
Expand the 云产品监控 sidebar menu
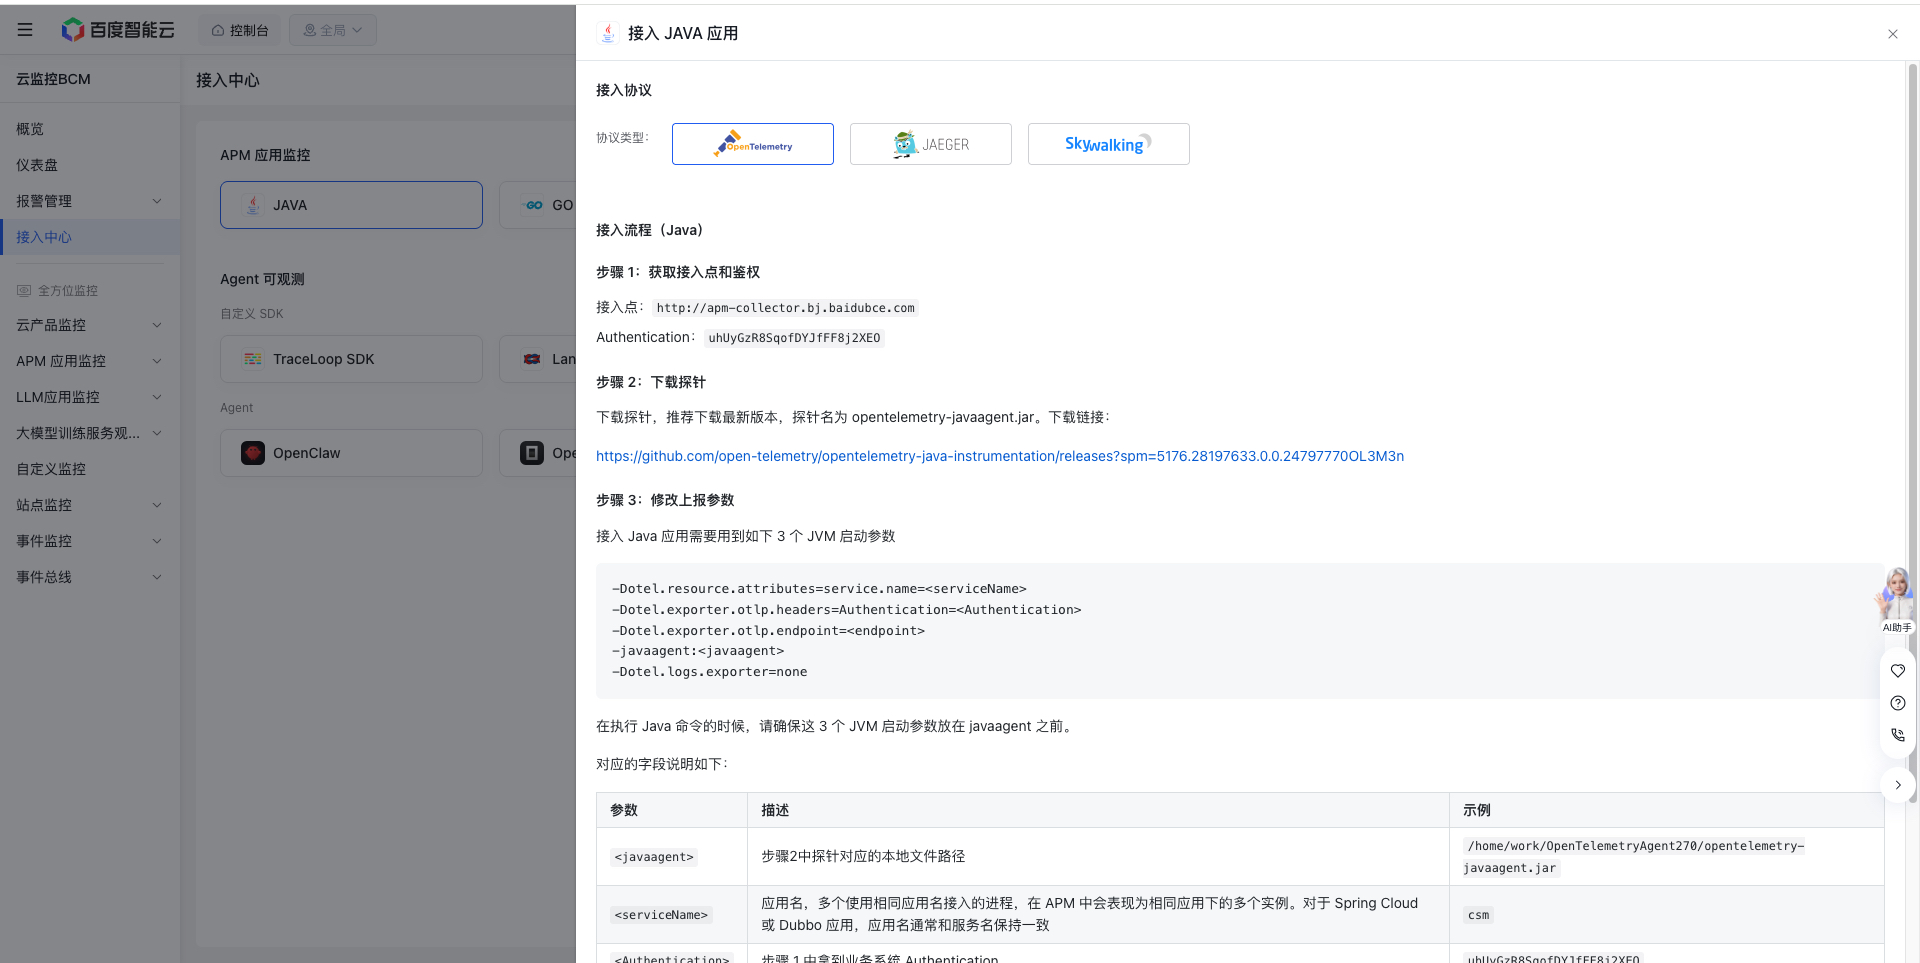(x=90, y=325)
